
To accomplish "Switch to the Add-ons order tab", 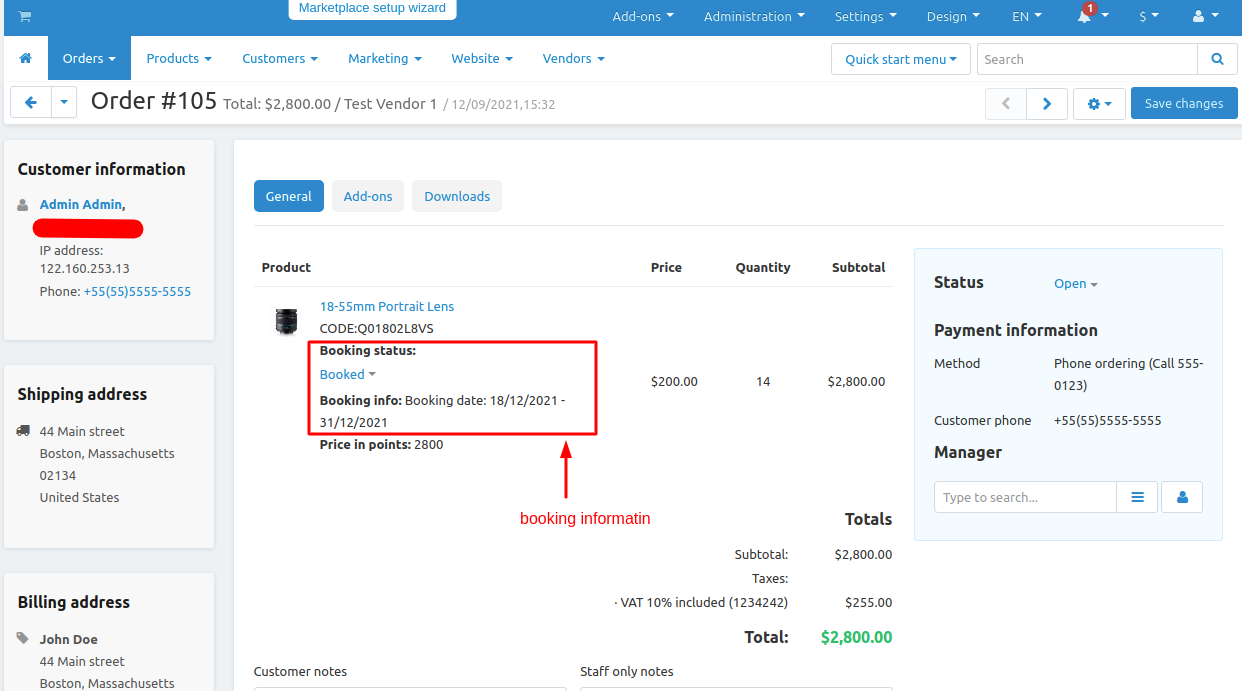I will [368, 196].
